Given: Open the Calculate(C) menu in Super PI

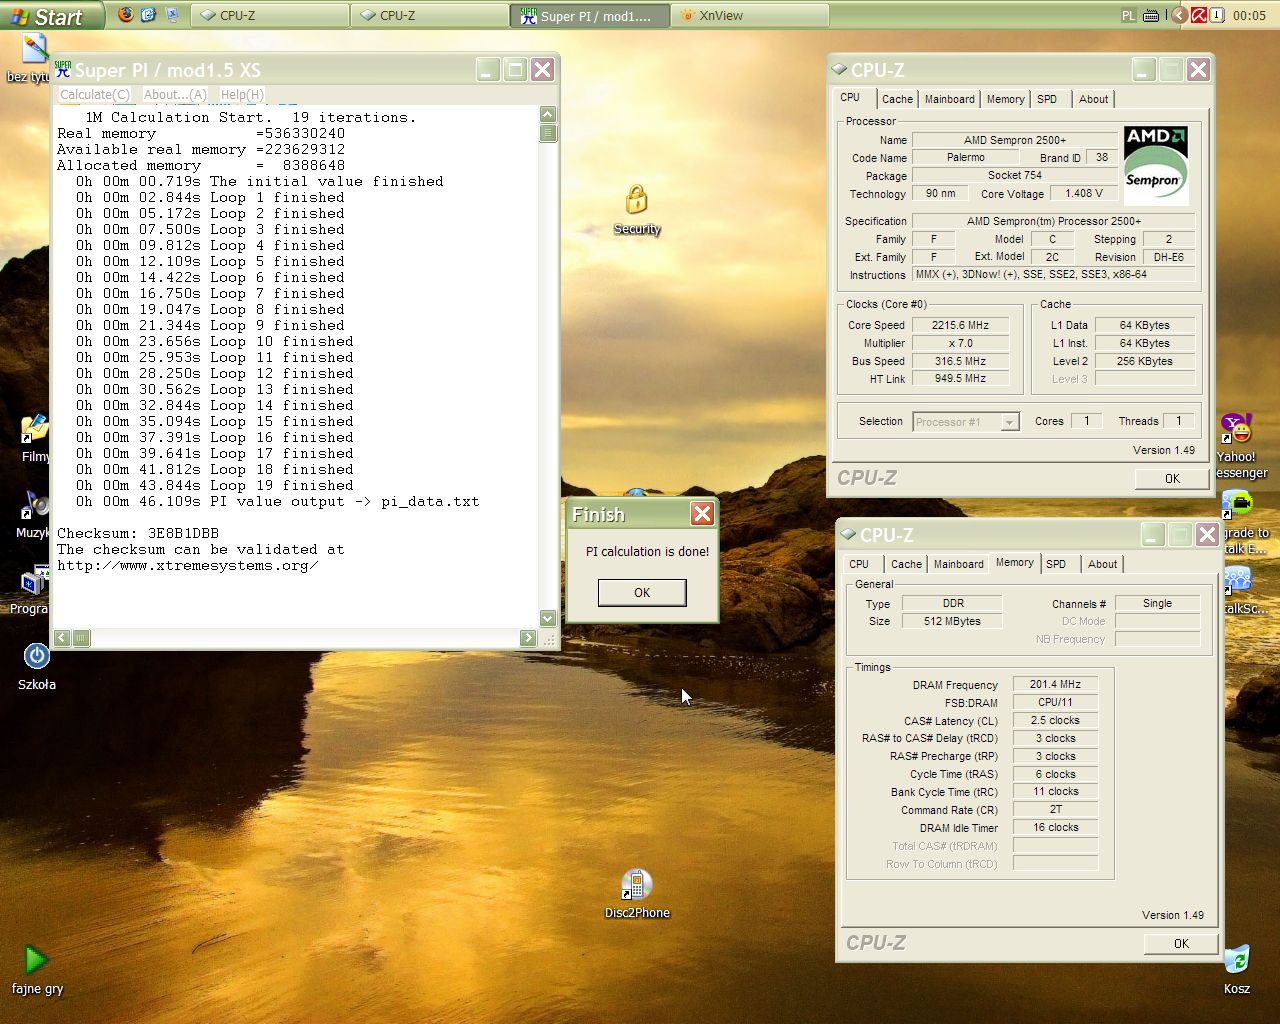Looking at the screenshot, I should (x=95, y=94).
